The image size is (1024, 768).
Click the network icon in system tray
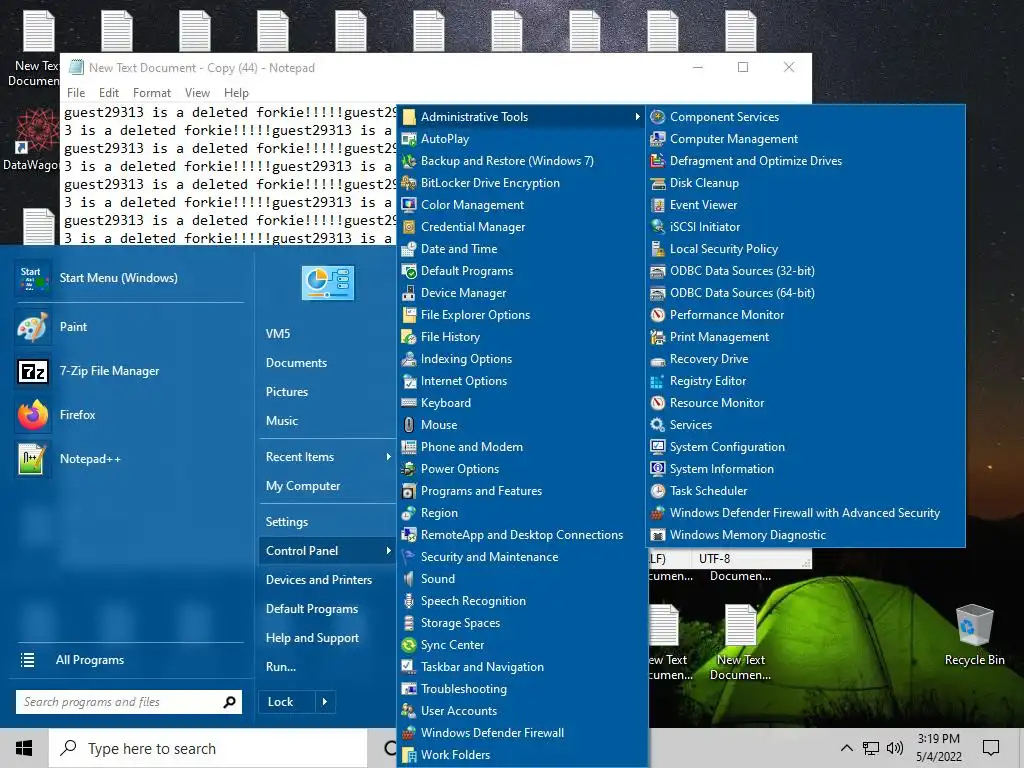coord(871,748)
